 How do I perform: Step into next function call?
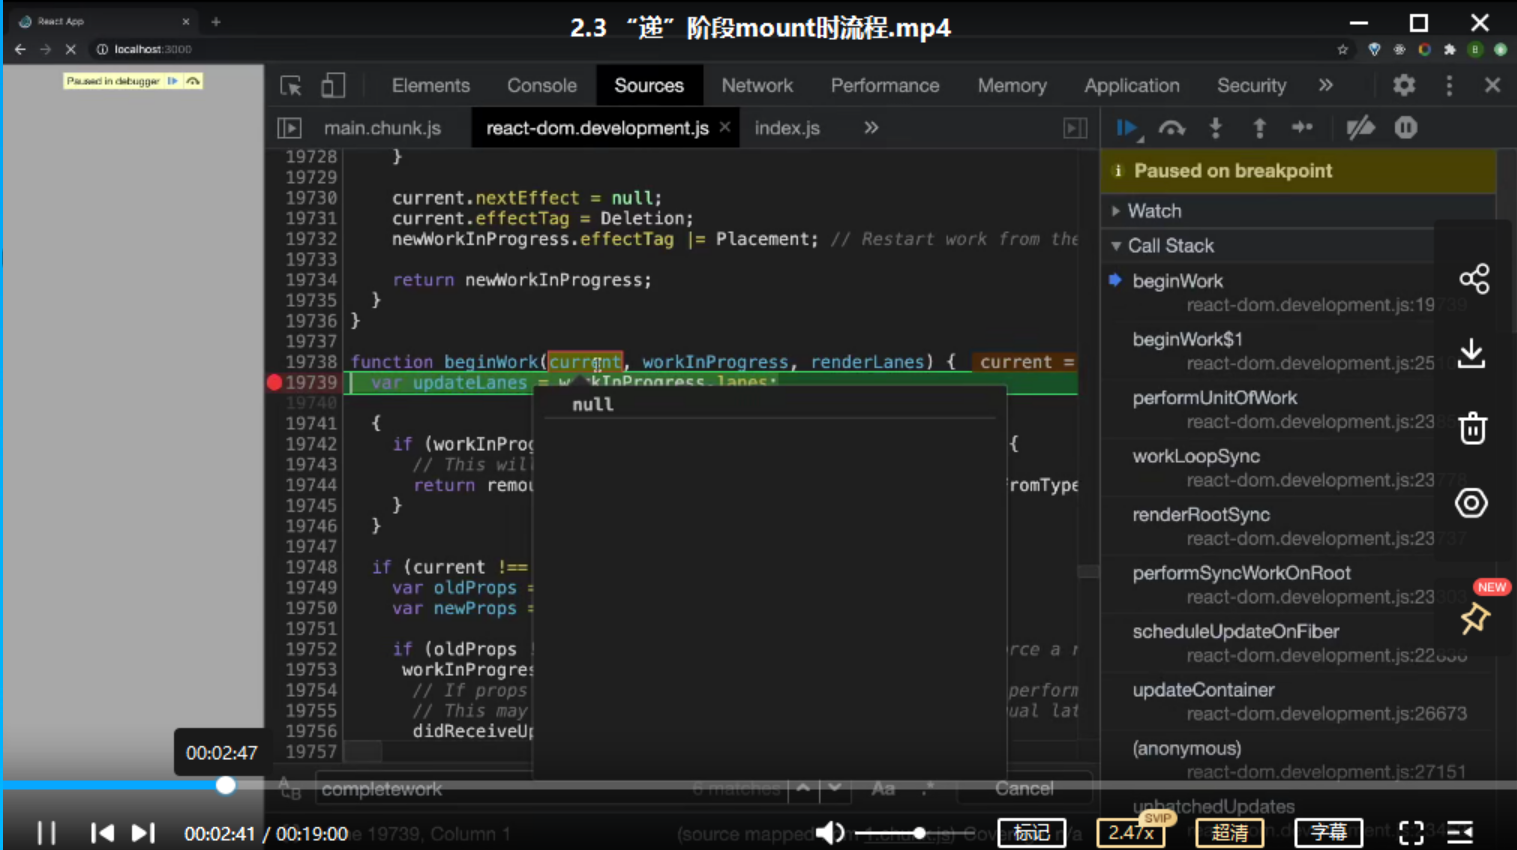click(x=1216, y=128)
